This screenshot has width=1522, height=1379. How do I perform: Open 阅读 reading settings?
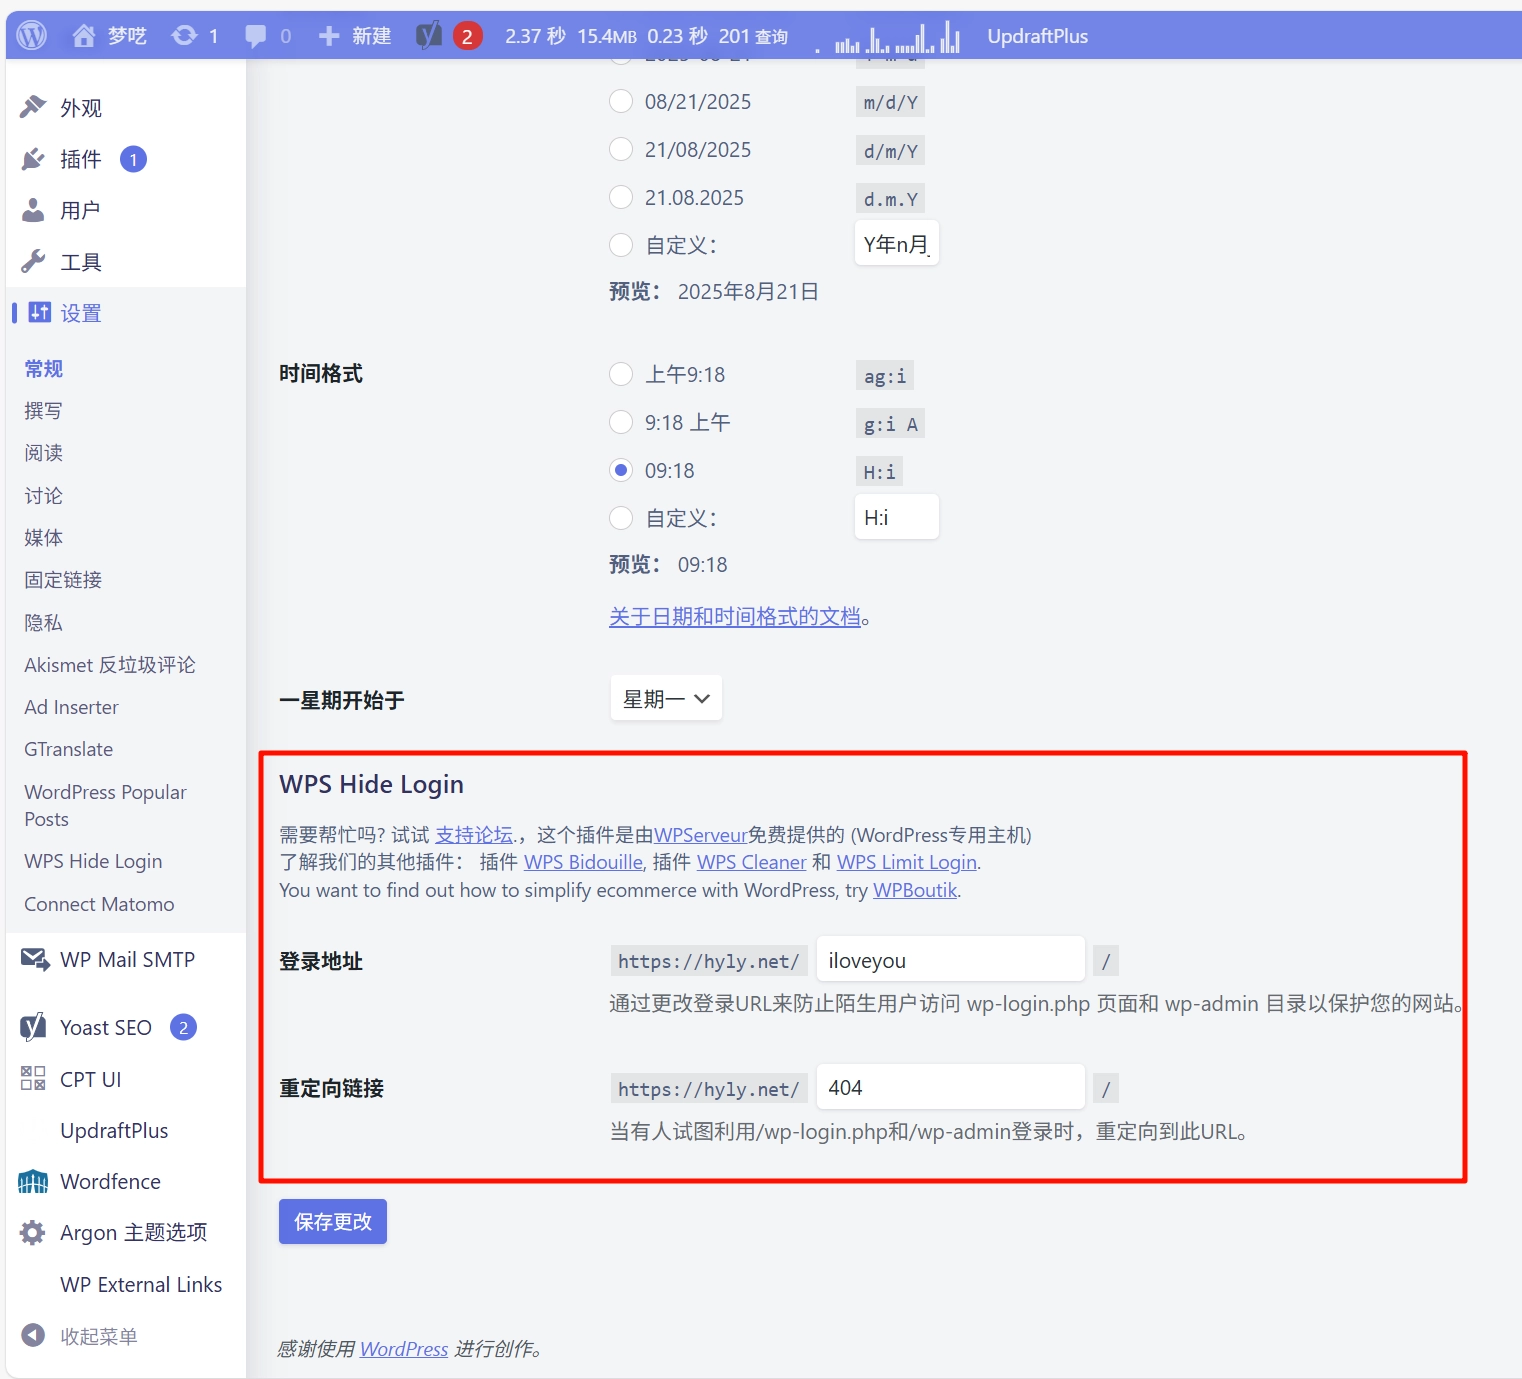[44, 453]
